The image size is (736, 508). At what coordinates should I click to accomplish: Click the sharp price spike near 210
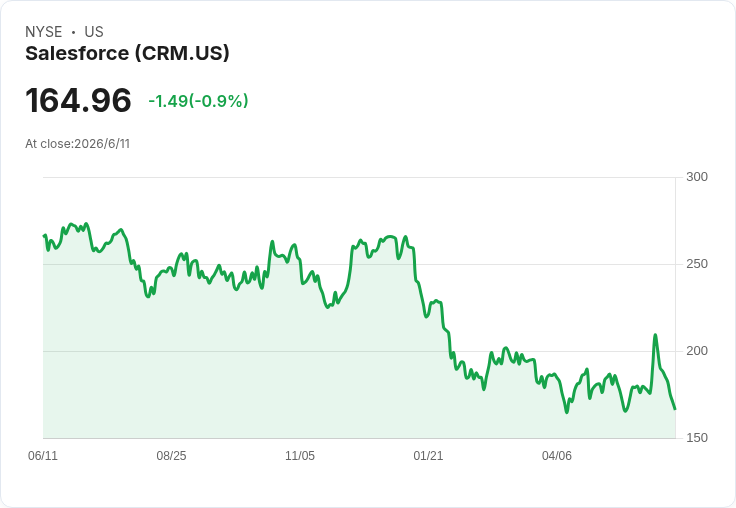(655, 335)
